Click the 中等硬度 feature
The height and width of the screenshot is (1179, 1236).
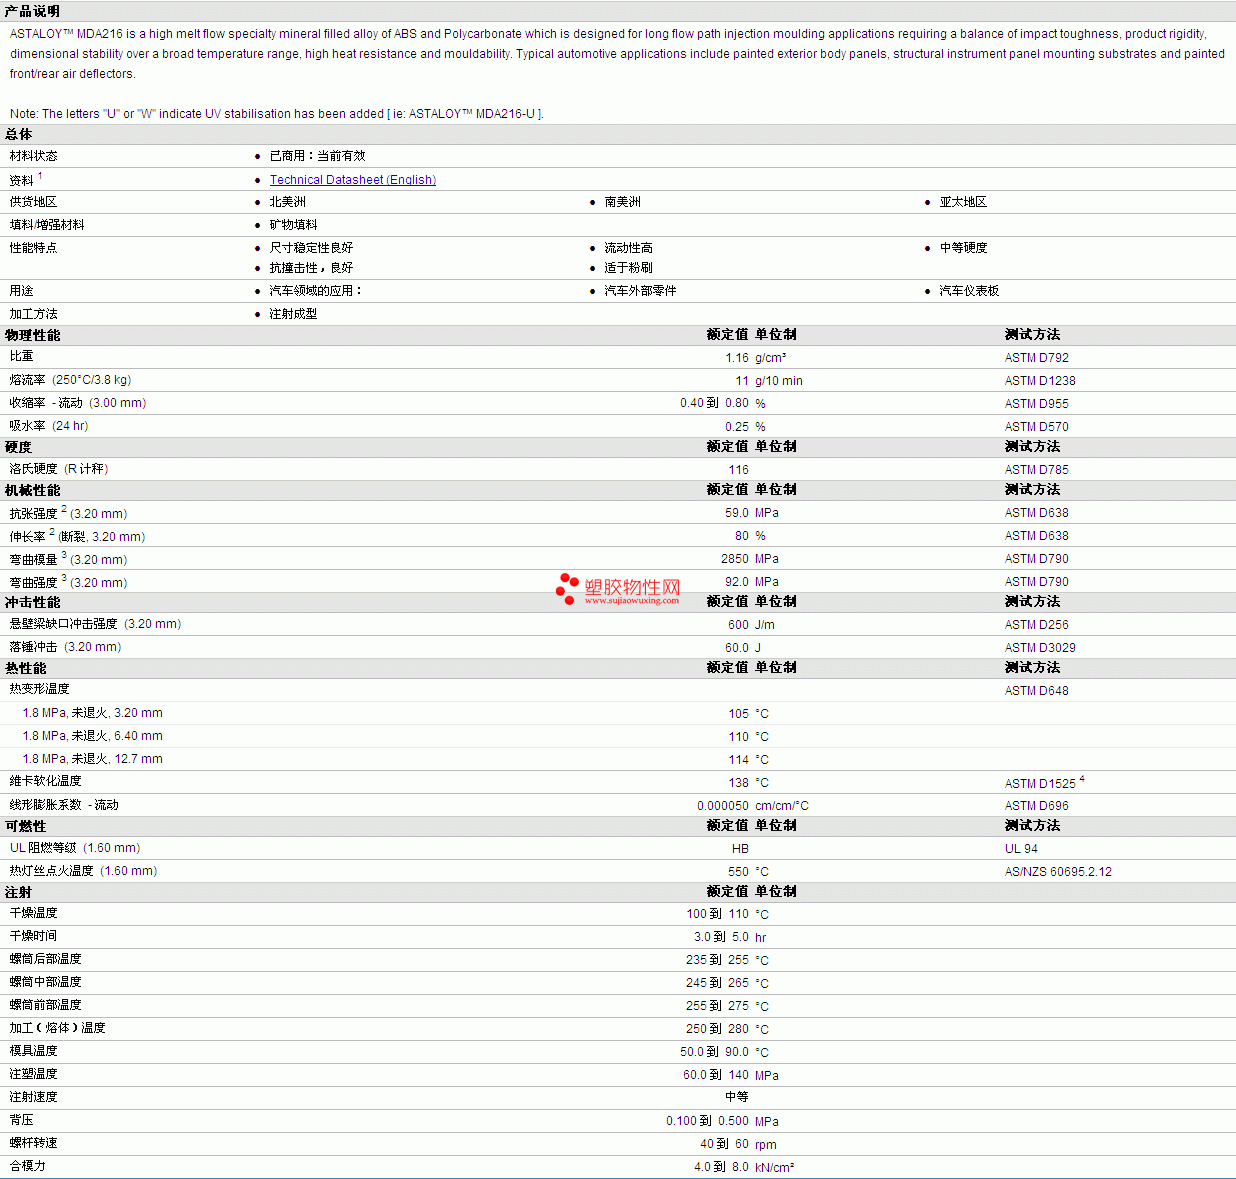[x=963, y=248]
